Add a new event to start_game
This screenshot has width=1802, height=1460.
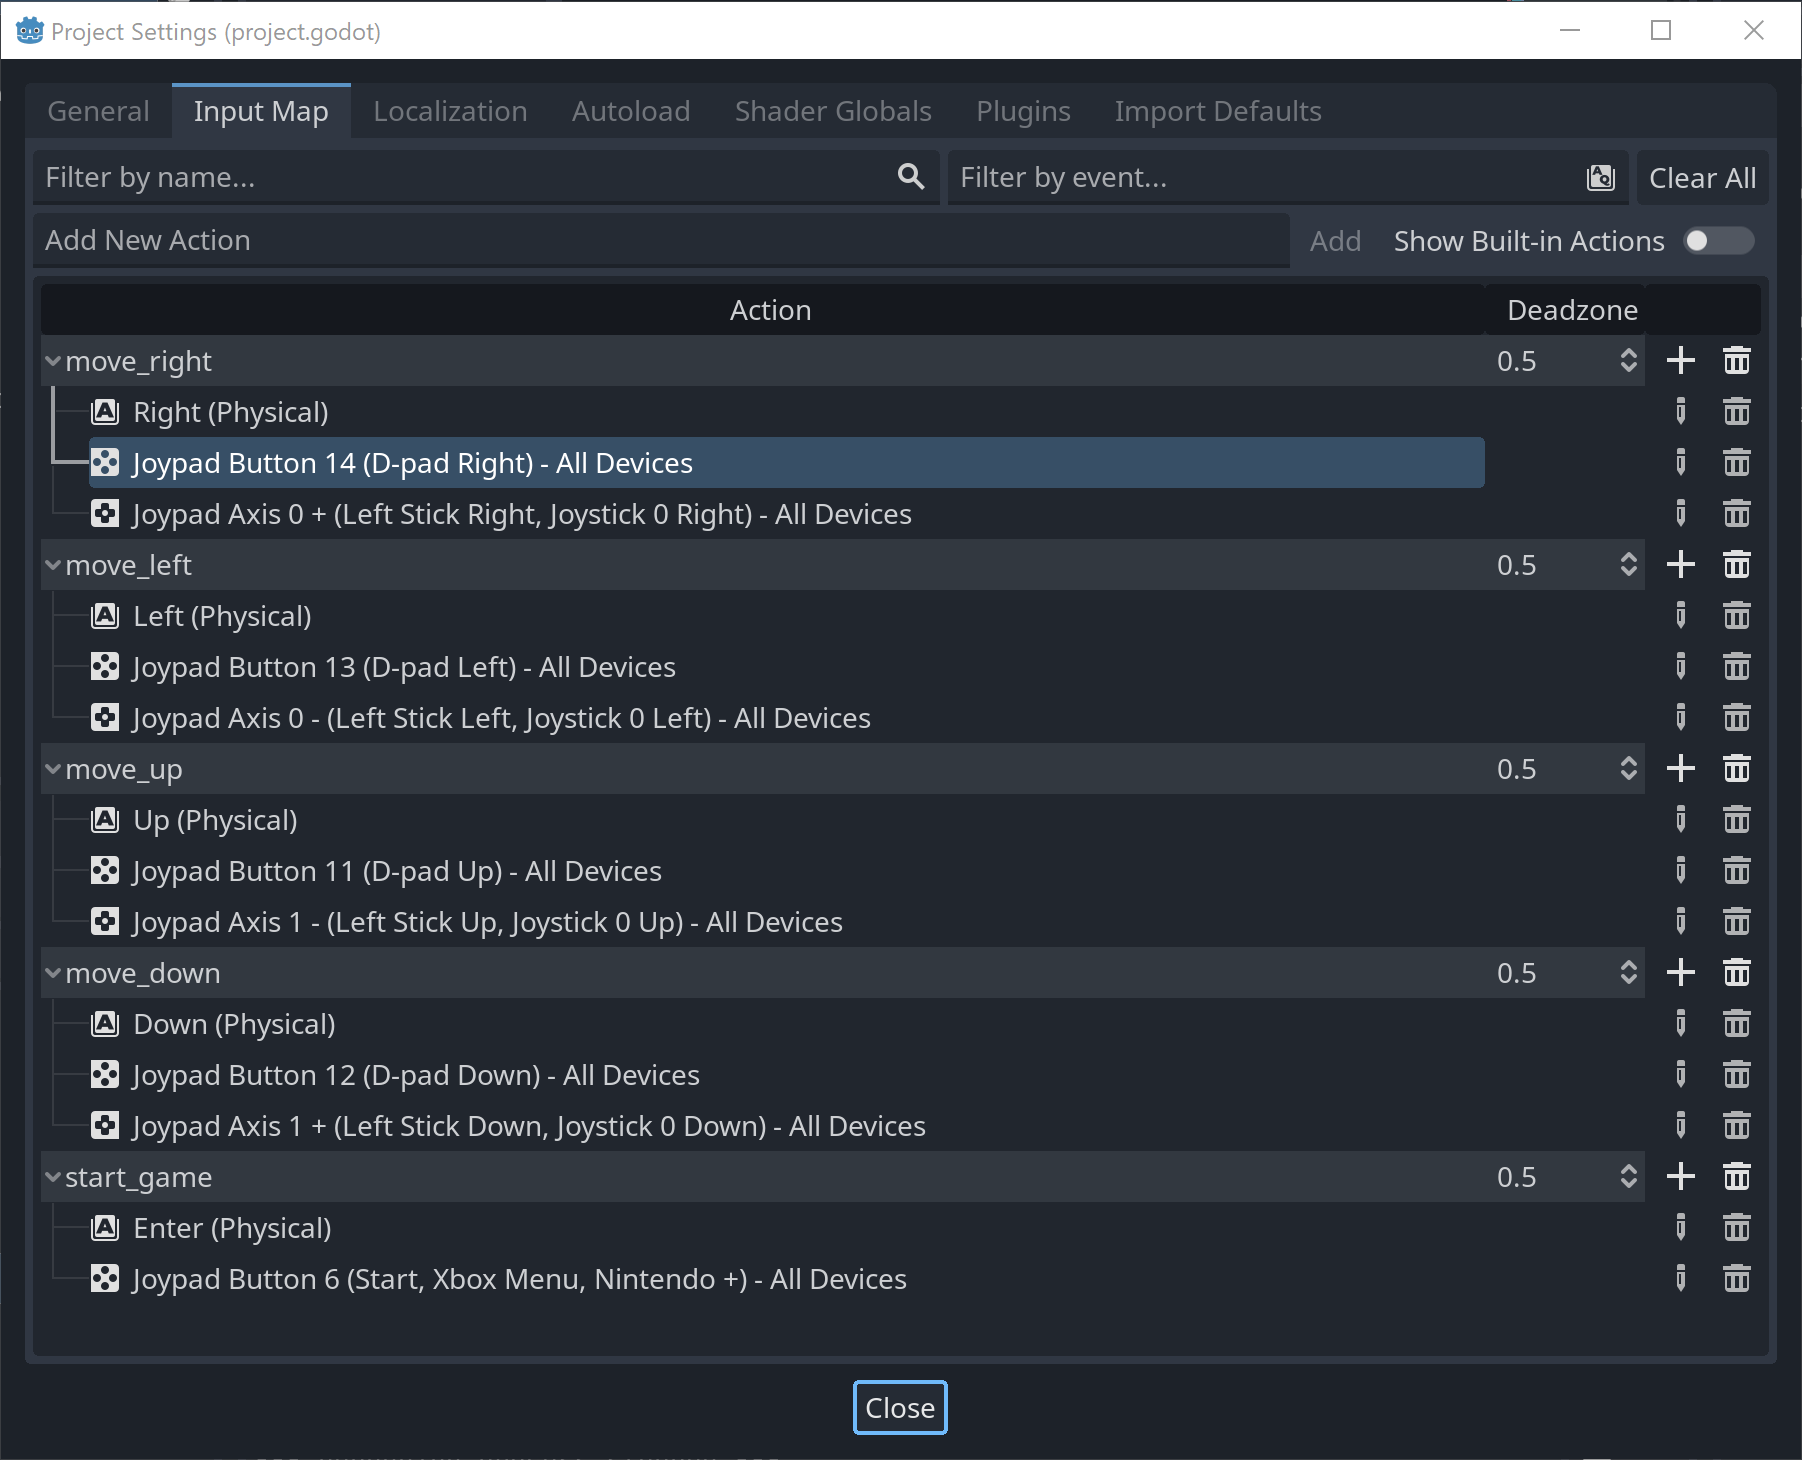coord(1681,1177)
